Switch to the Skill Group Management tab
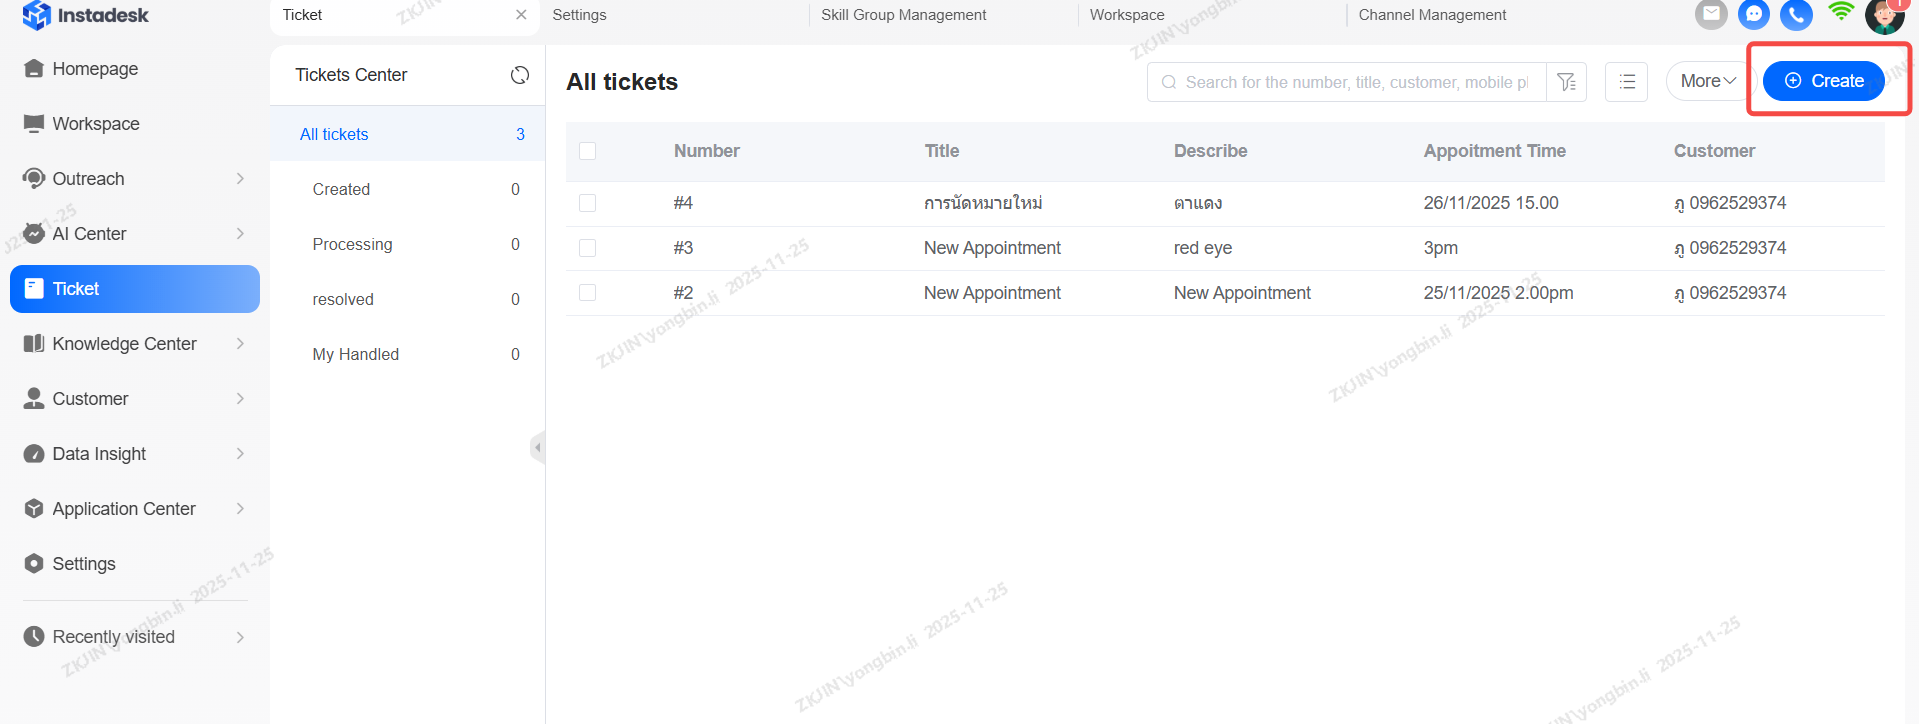The height and width of the screenshot is (724, 1919). pos(903,15)
